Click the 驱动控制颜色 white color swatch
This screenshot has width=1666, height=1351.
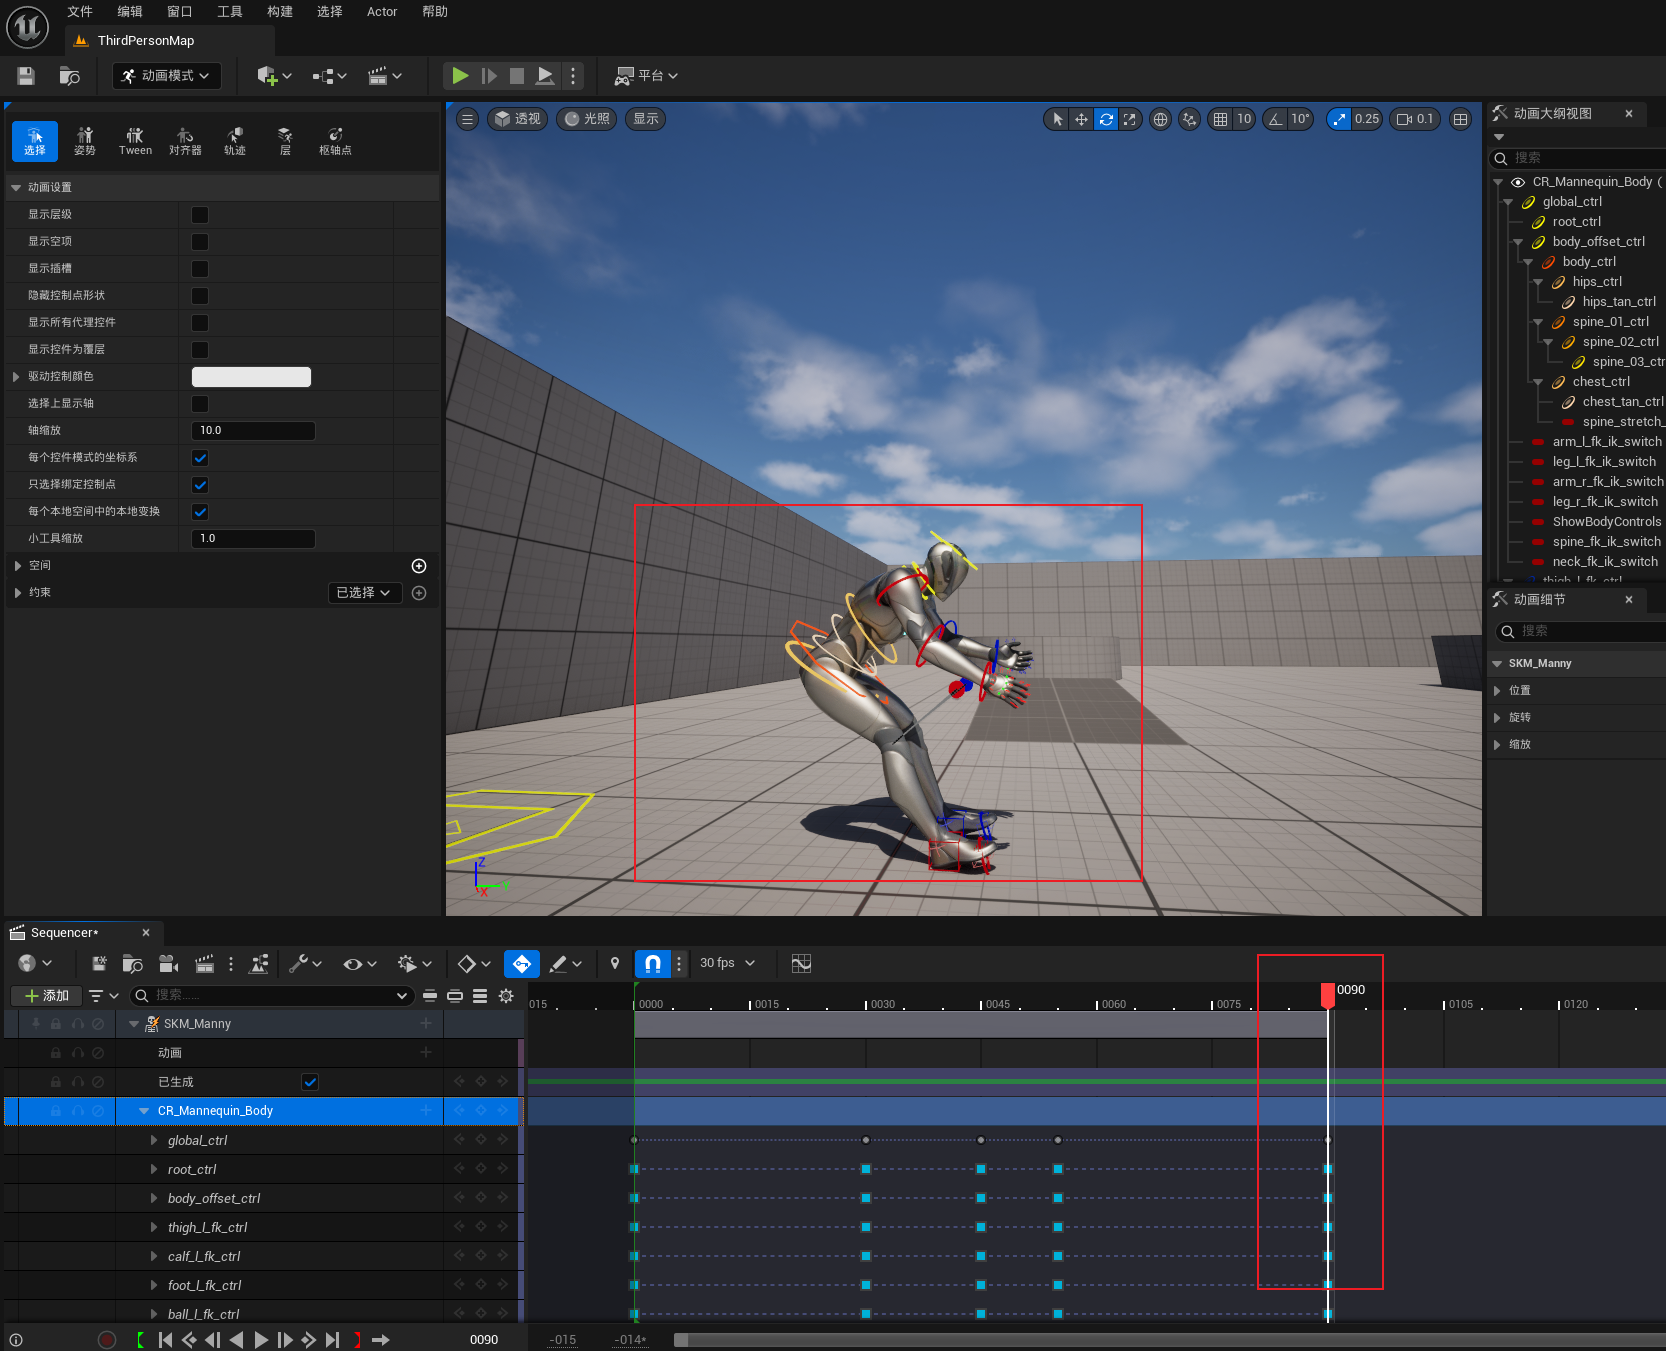pyautogui.click(x=251, y=377)
